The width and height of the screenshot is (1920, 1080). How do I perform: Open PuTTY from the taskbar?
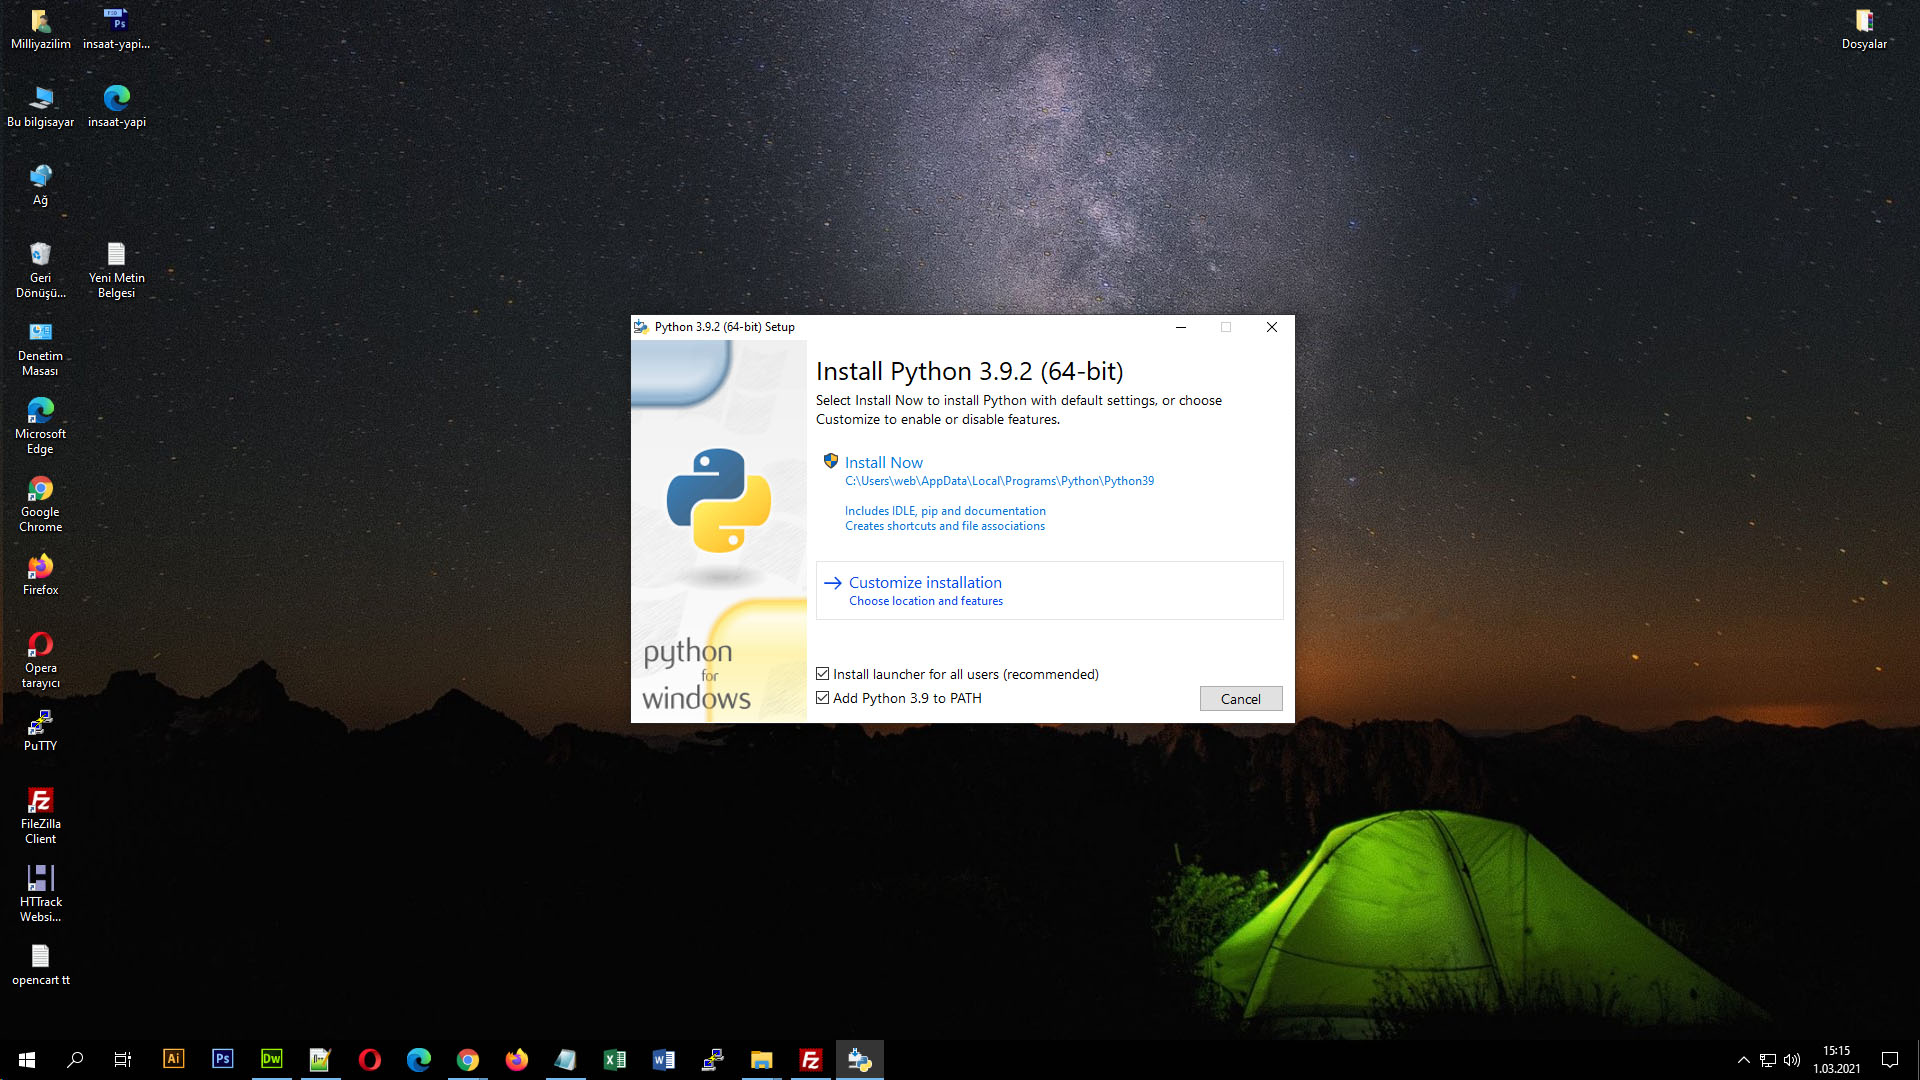(x=712, y=1059)
